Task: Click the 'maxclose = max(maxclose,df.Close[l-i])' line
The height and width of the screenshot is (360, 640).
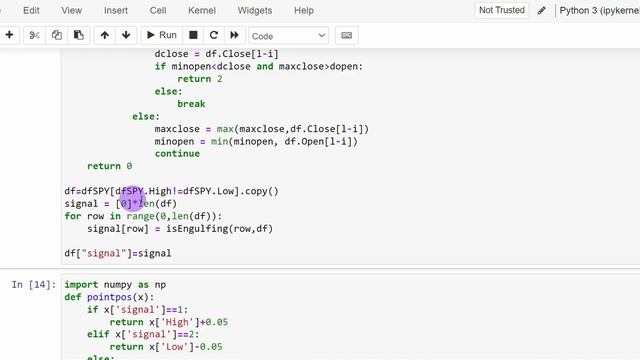Action: coord(262,129)
